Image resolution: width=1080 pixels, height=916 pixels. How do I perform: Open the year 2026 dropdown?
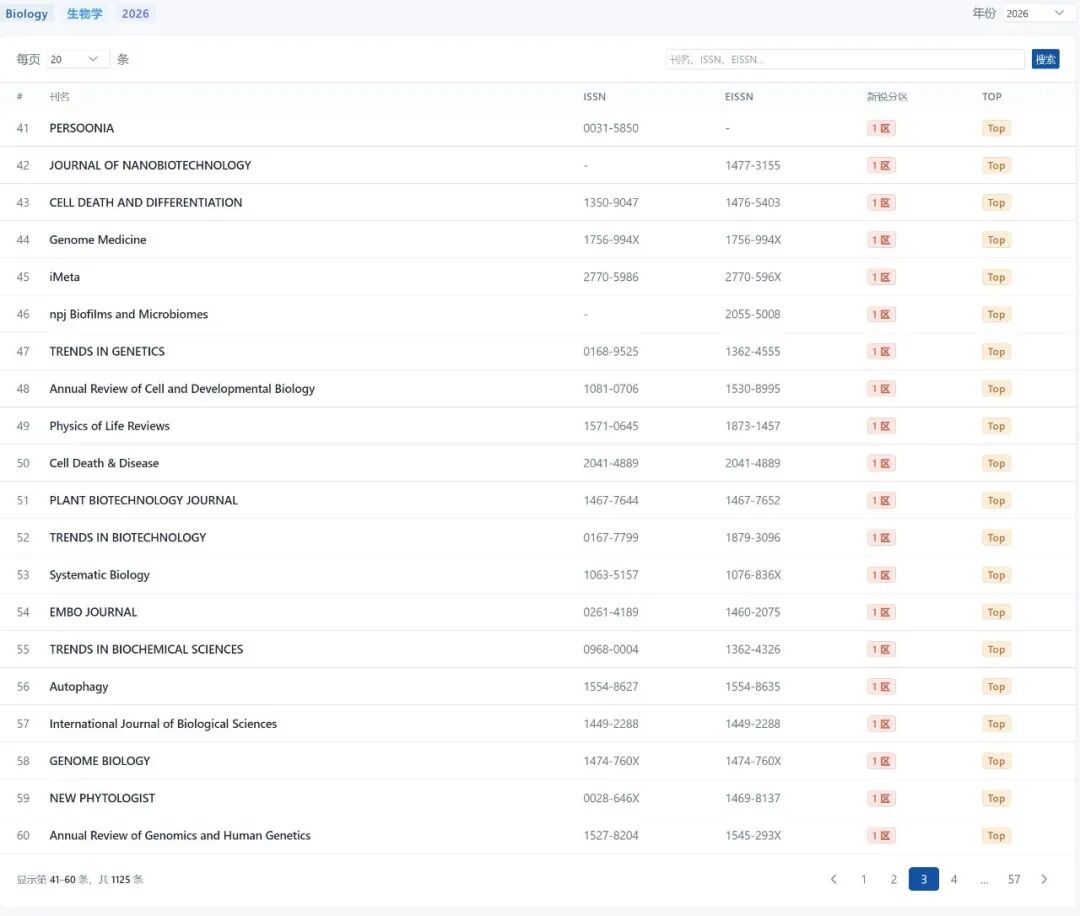1035,13
